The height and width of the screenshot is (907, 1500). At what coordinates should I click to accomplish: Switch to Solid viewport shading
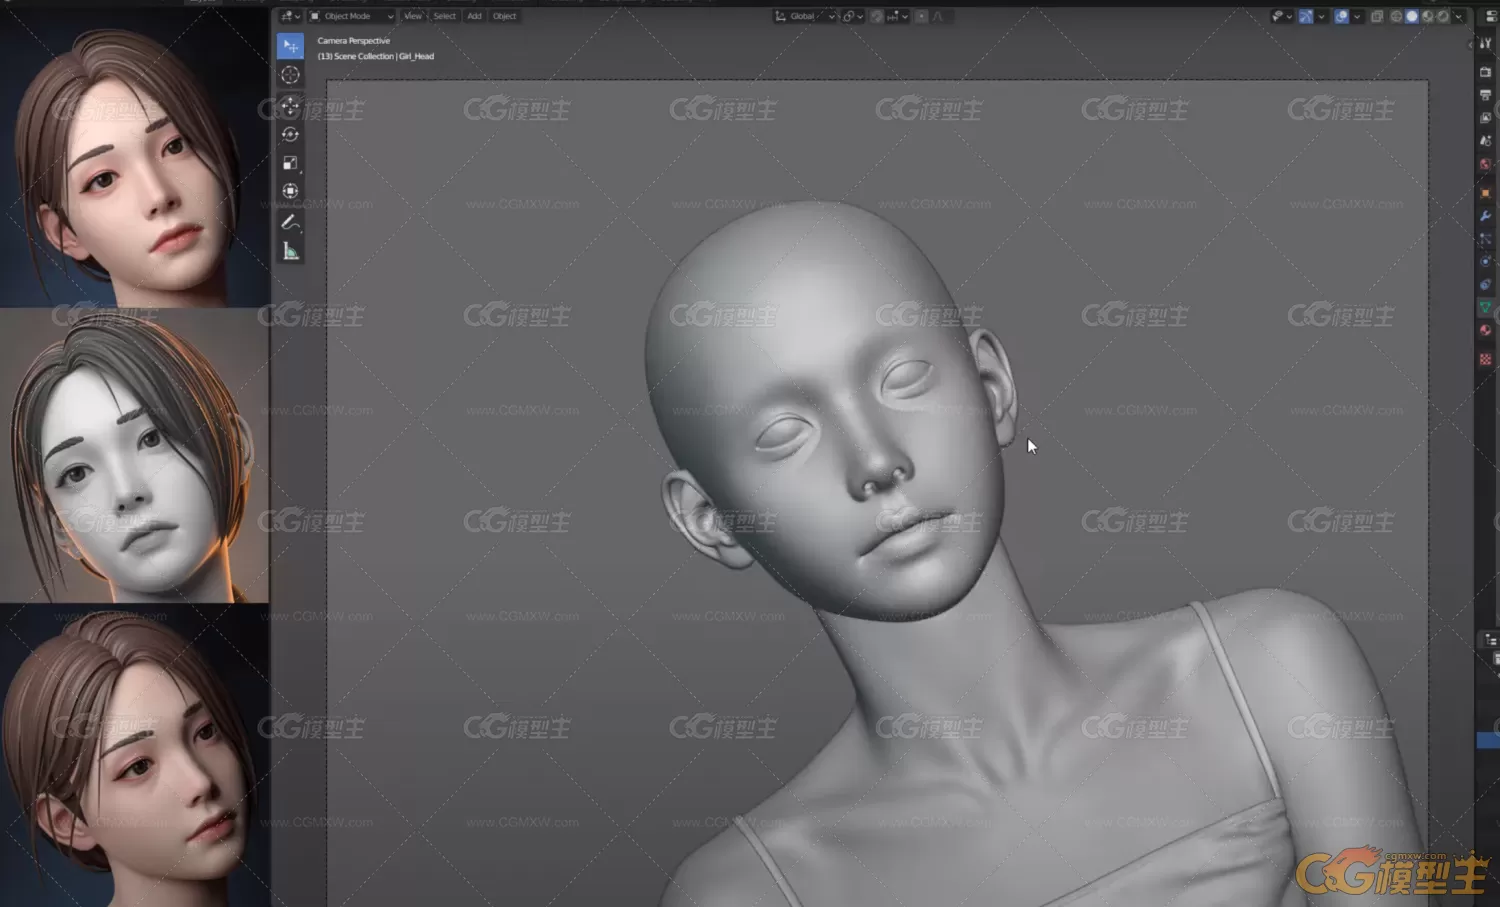tap(1412, 16)
